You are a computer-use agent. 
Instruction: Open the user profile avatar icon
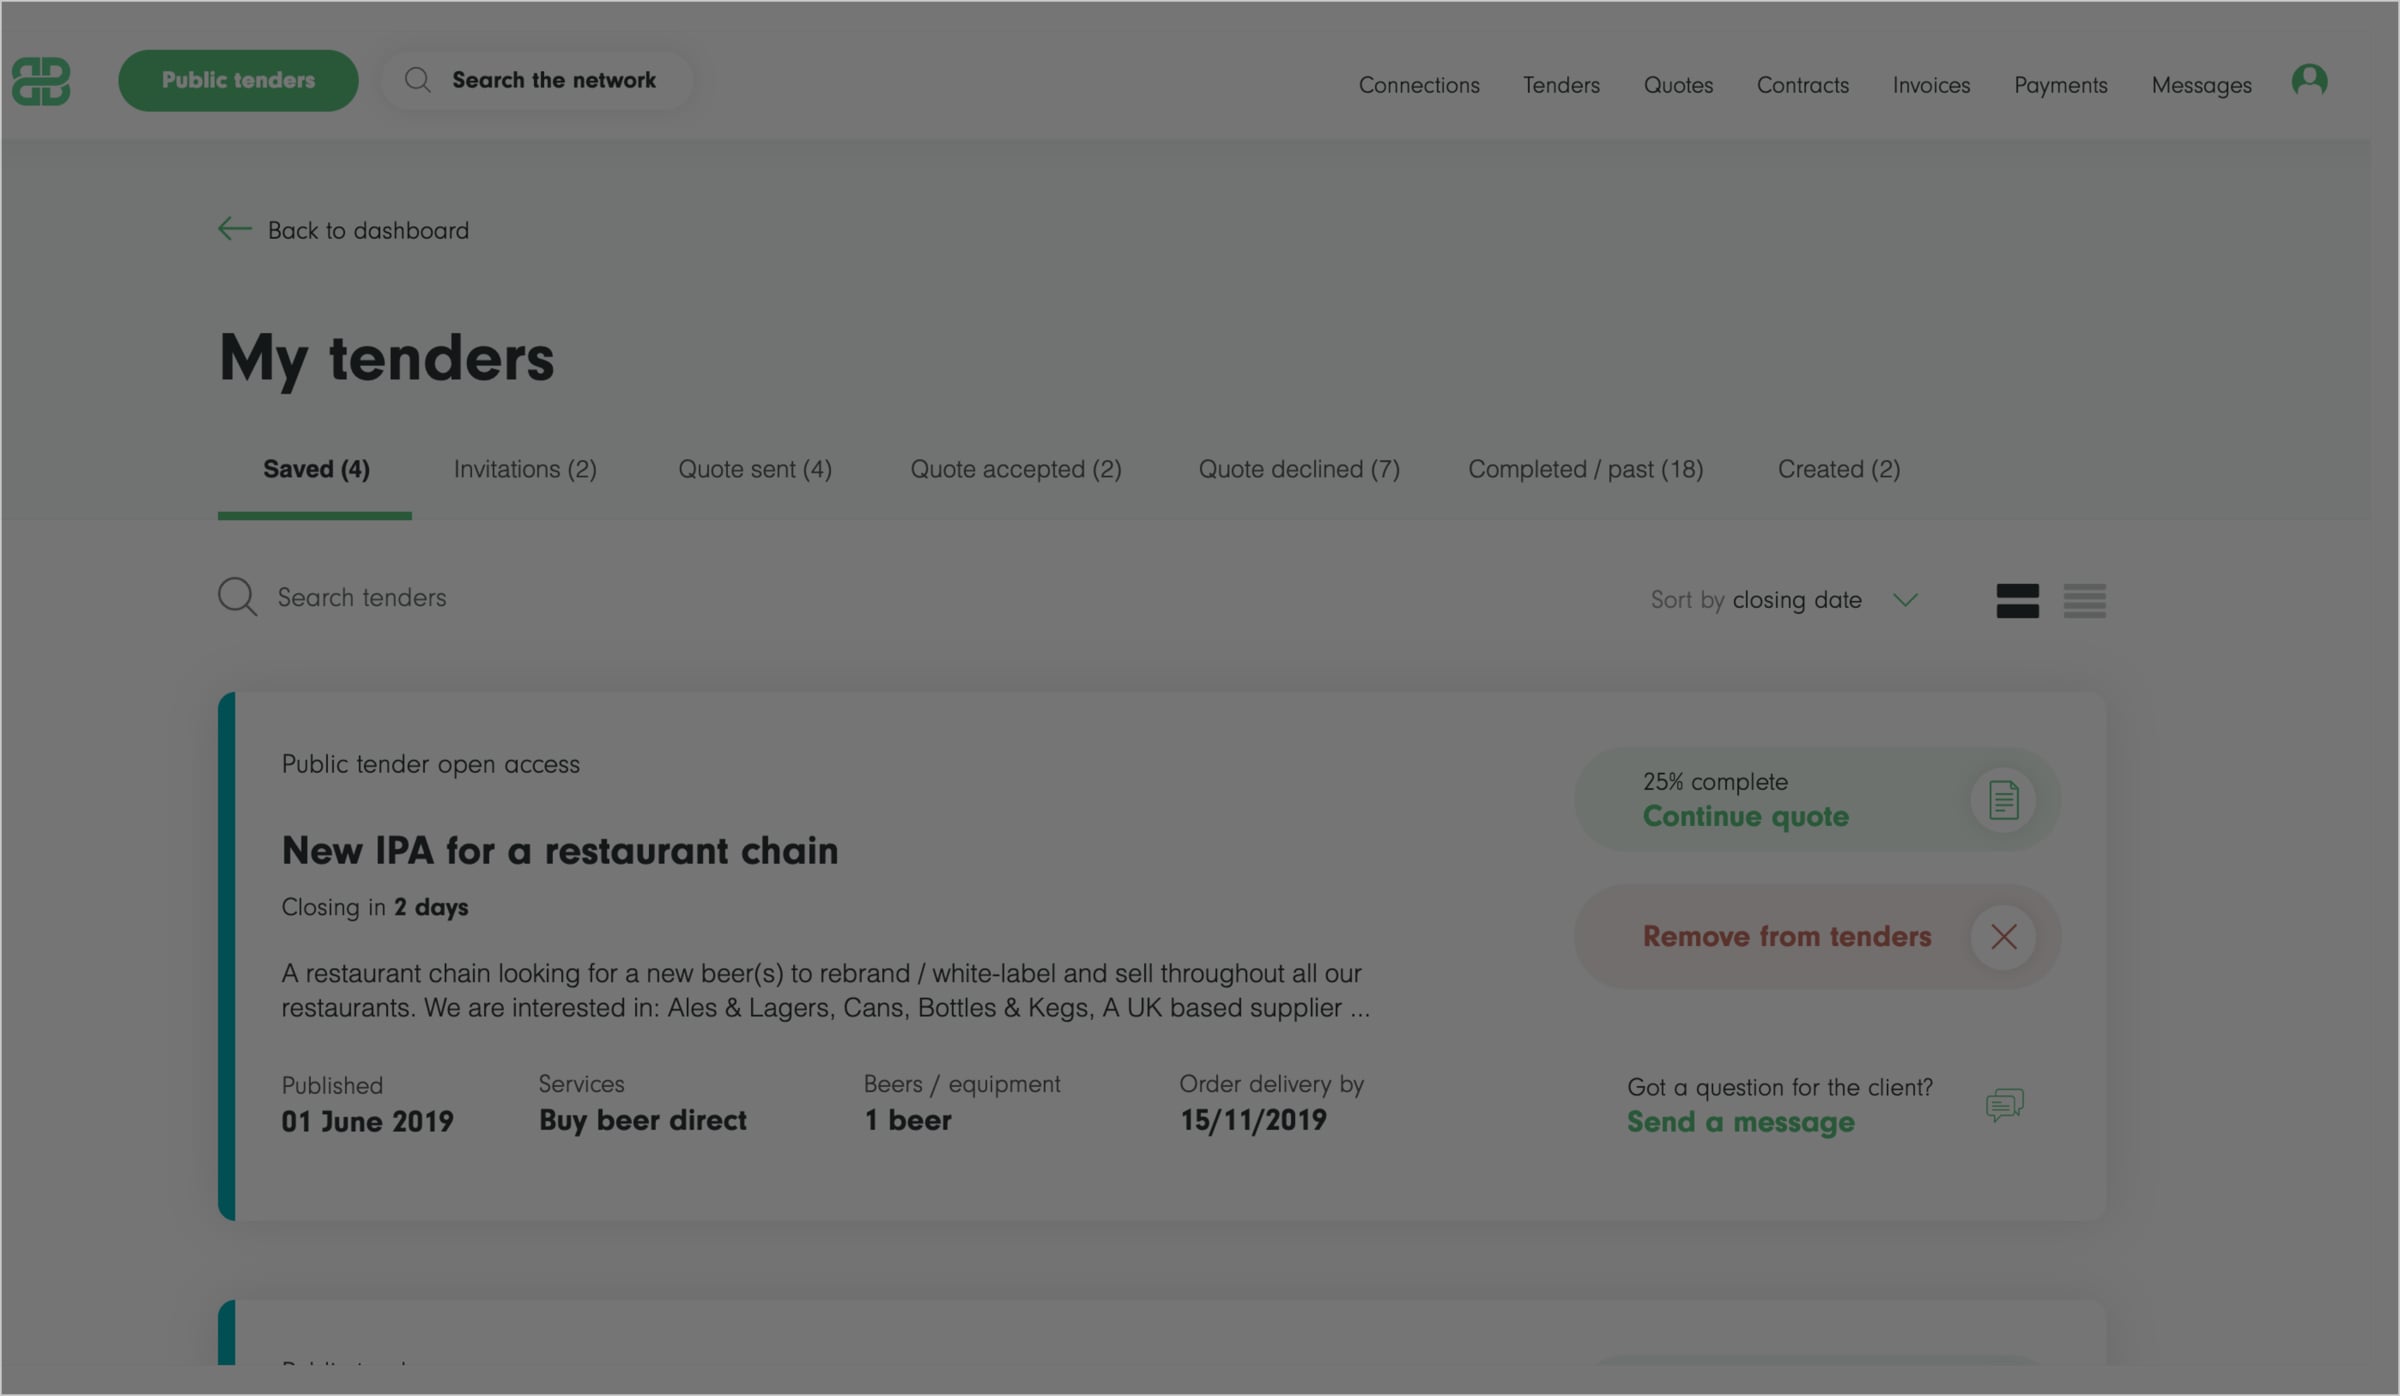(2309, 80)
